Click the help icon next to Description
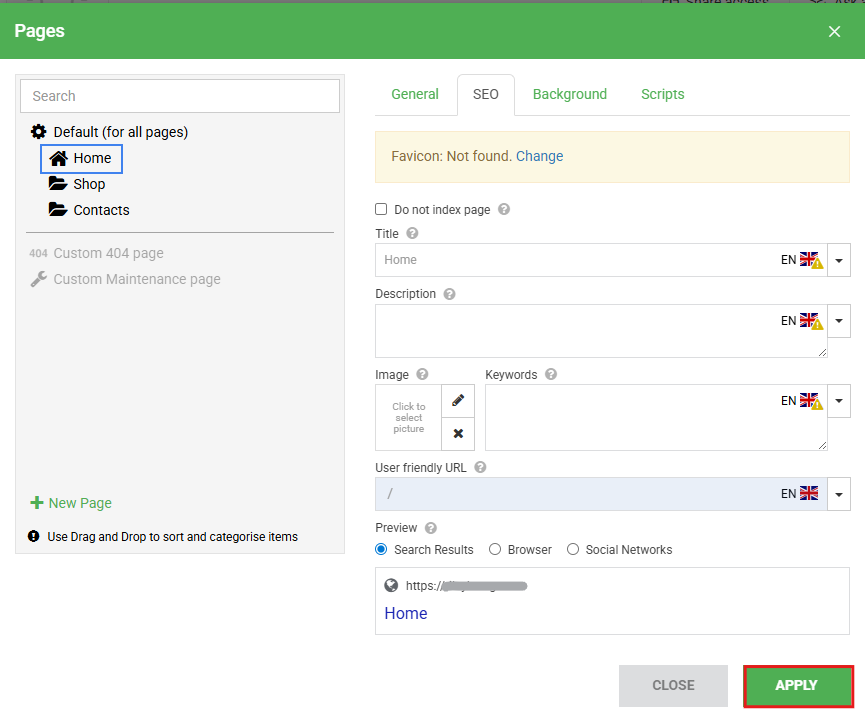Viewport: 865px width, 722px height. (449, 295)
